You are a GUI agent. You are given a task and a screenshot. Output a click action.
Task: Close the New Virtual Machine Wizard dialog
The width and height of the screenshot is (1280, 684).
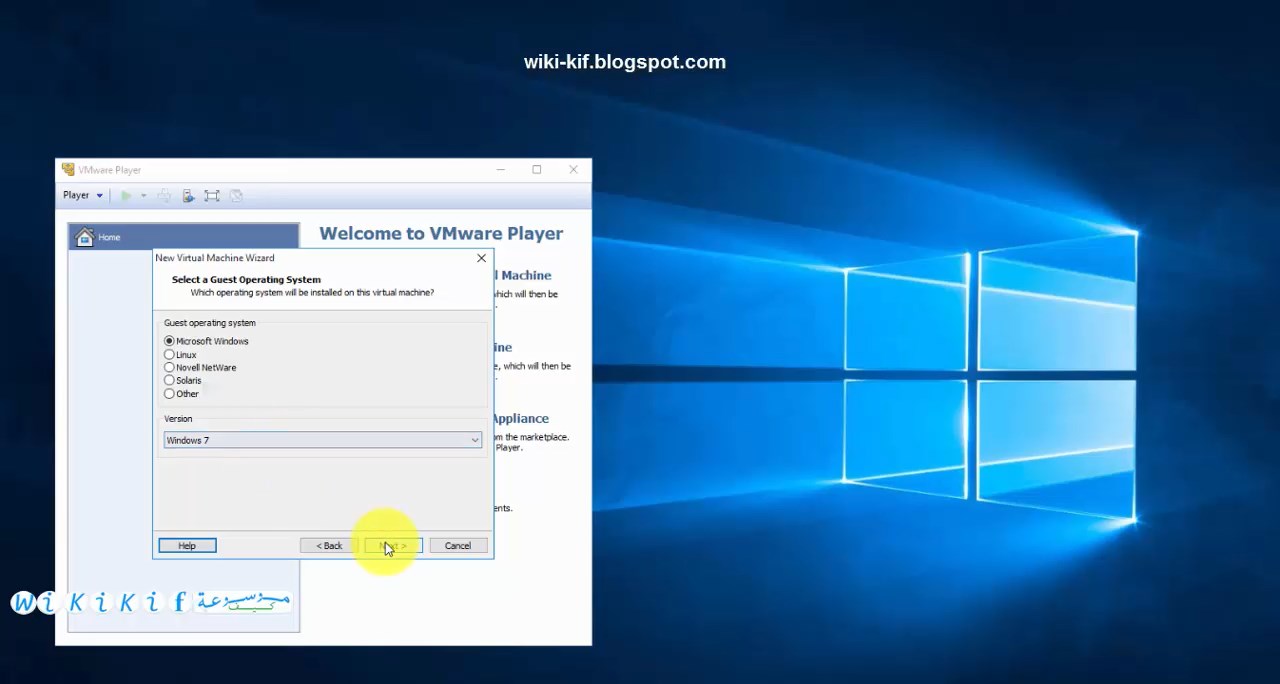click(481, 258)
